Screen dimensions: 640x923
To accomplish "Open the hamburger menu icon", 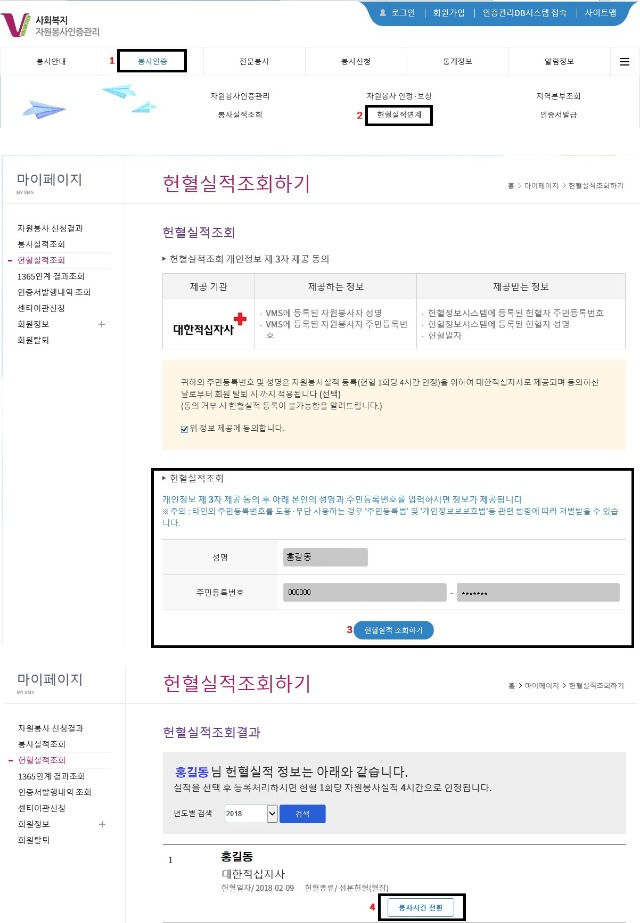I will (x=625, y=62).
